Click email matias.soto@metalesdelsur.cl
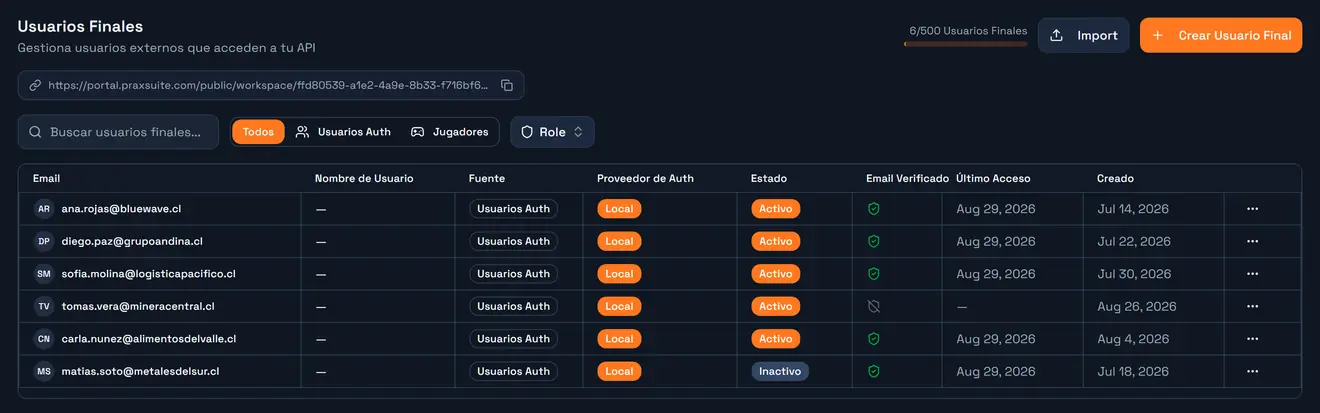This screenshot has width=1320, height=413. 140,371
